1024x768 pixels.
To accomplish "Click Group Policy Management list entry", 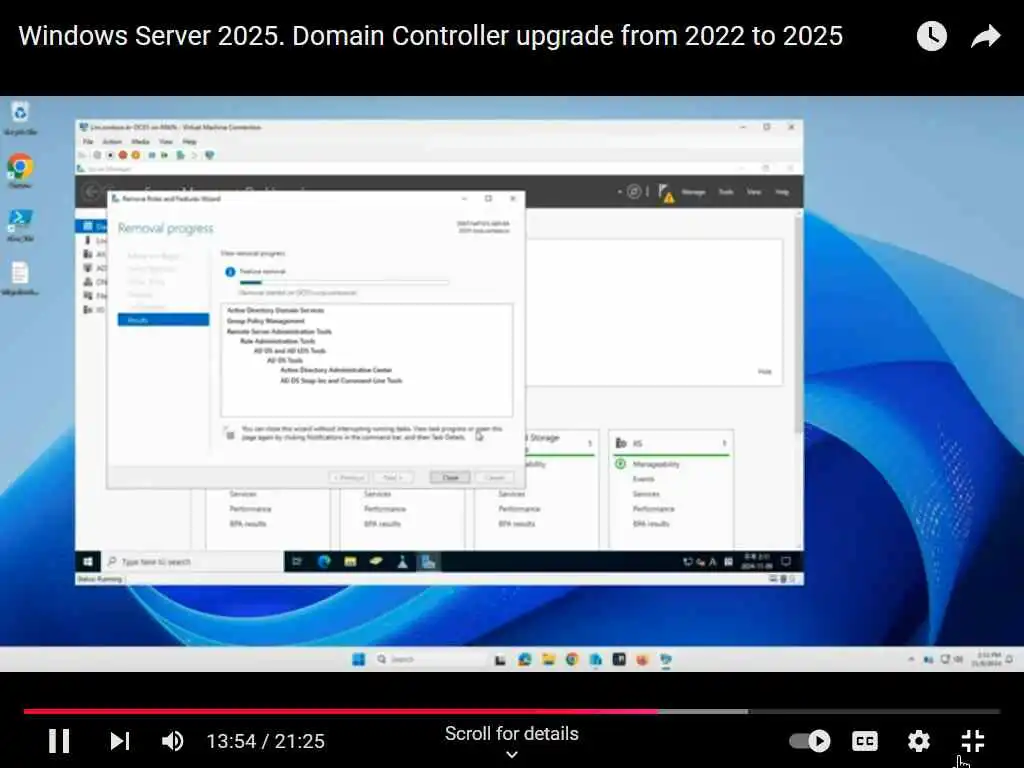I will coord(265,321).
